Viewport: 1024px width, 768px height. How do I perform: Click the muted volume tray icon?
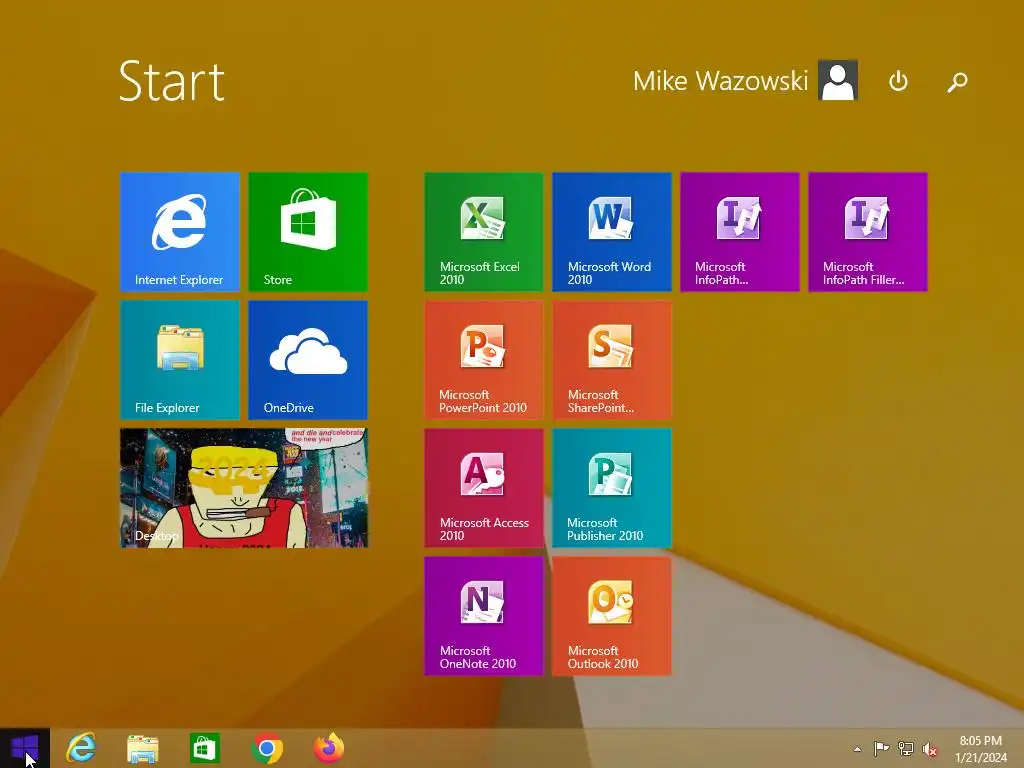929,749
